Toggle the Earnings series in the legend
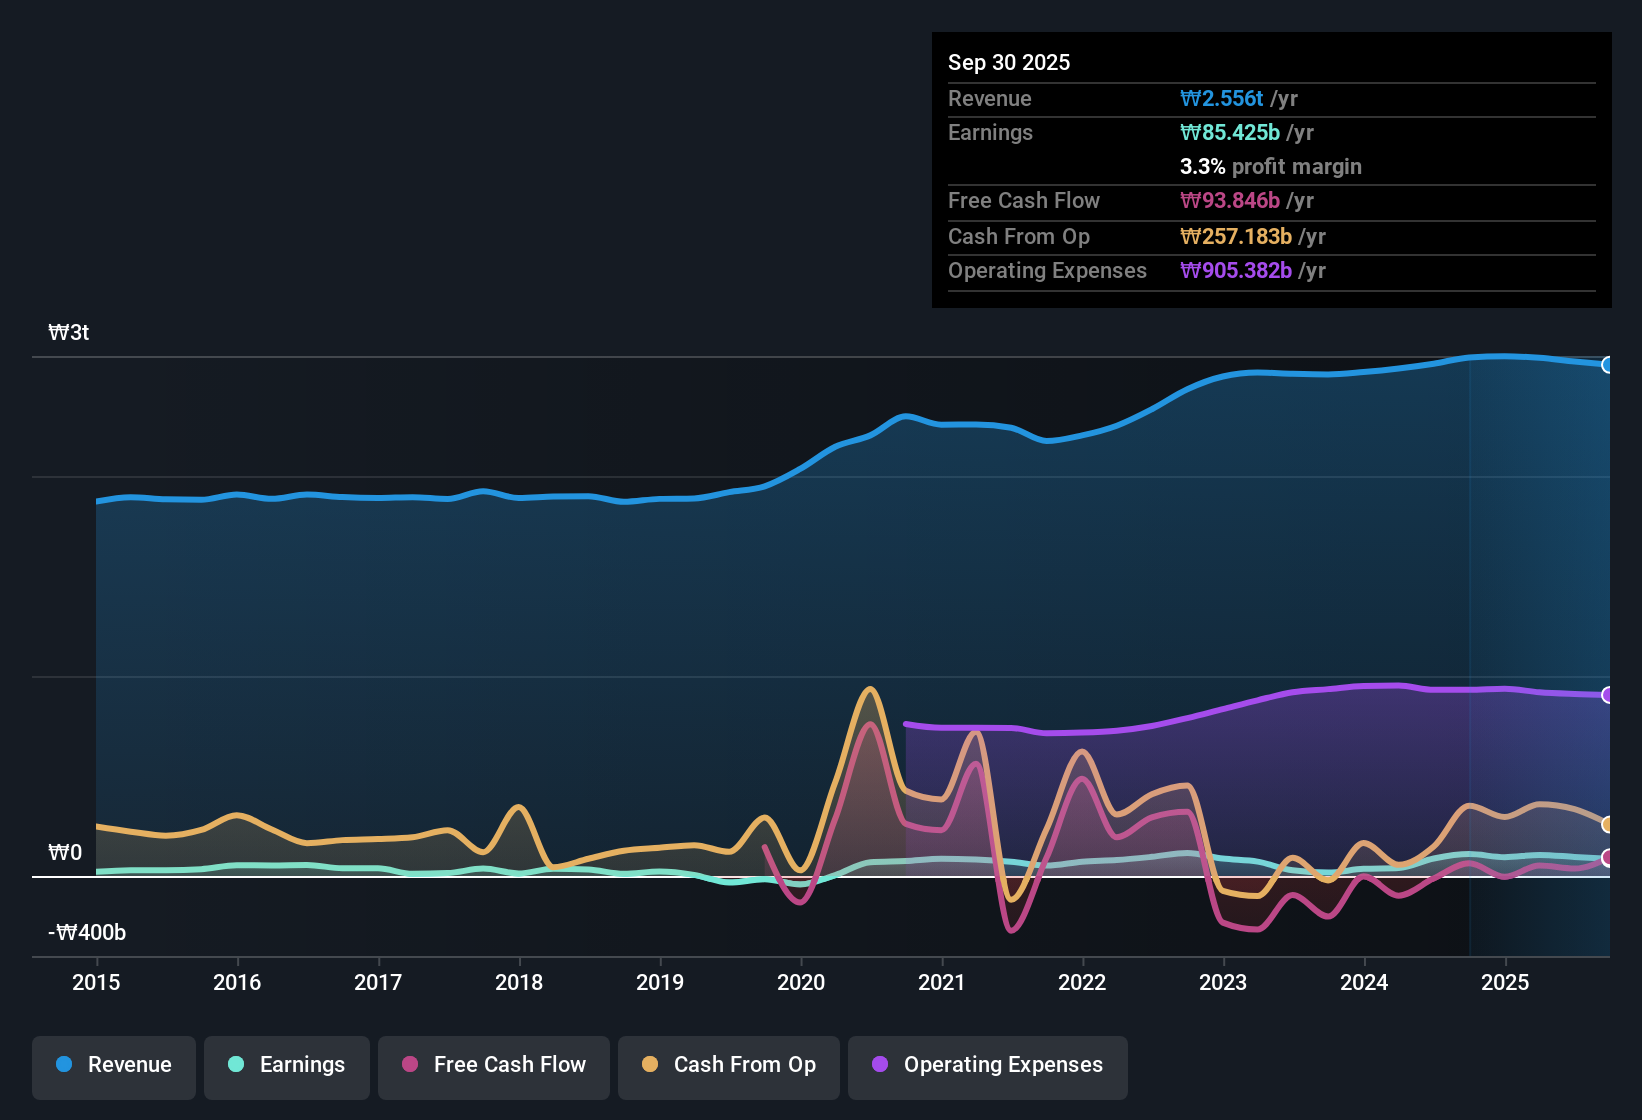The image size is (1642, 1120). click(287, 1065)
